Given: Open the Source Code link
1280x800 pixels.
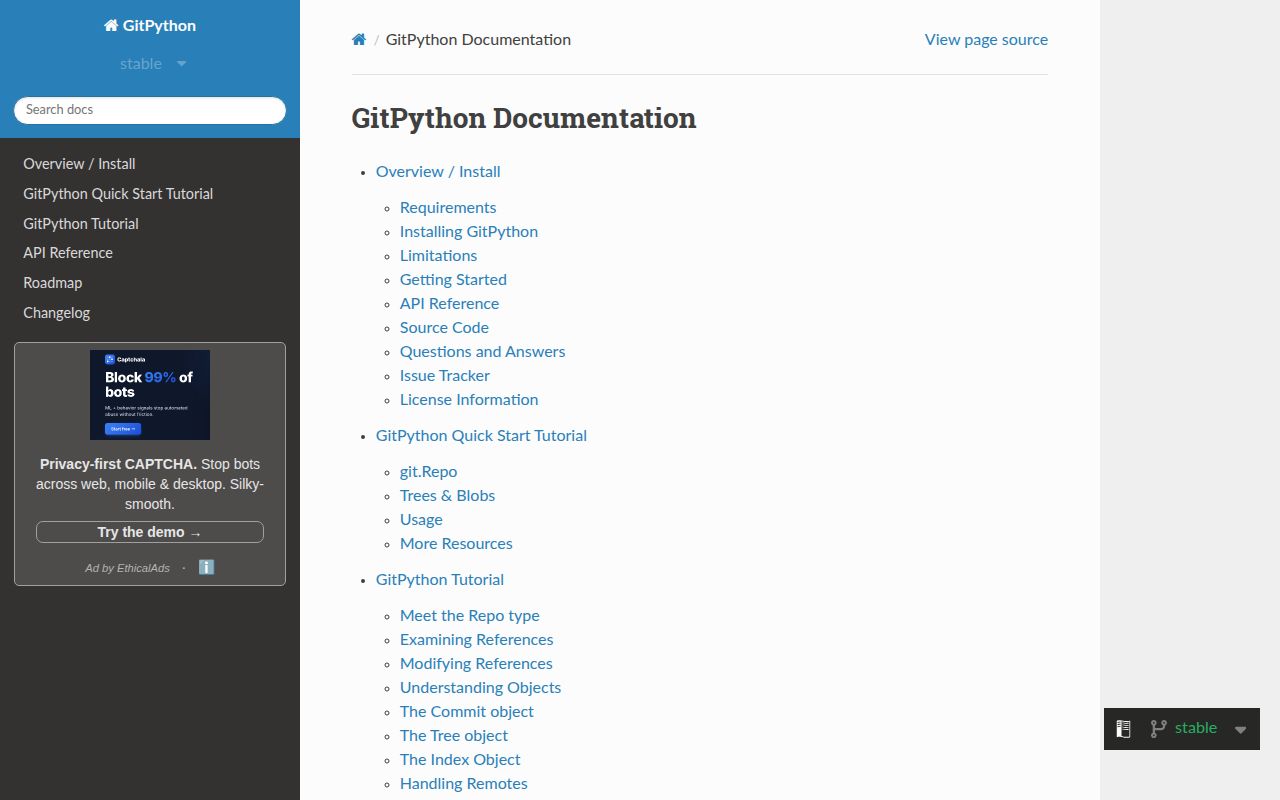Looking at the screenshot, I should coord(444,328).
